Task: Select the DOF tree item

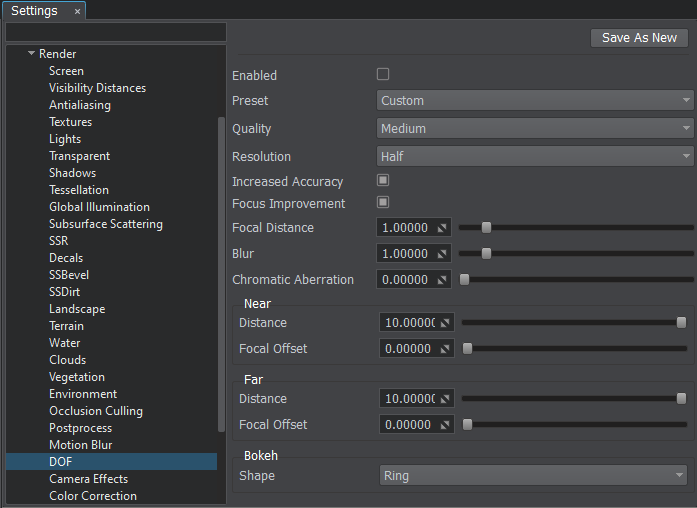Action: [112, 462]
